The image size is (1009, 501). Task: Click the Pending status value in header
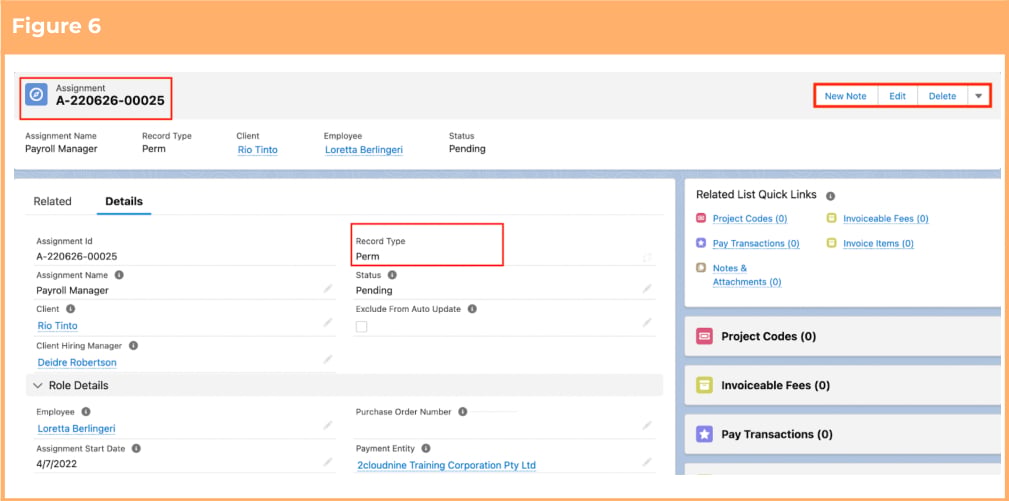pos(467,149)
